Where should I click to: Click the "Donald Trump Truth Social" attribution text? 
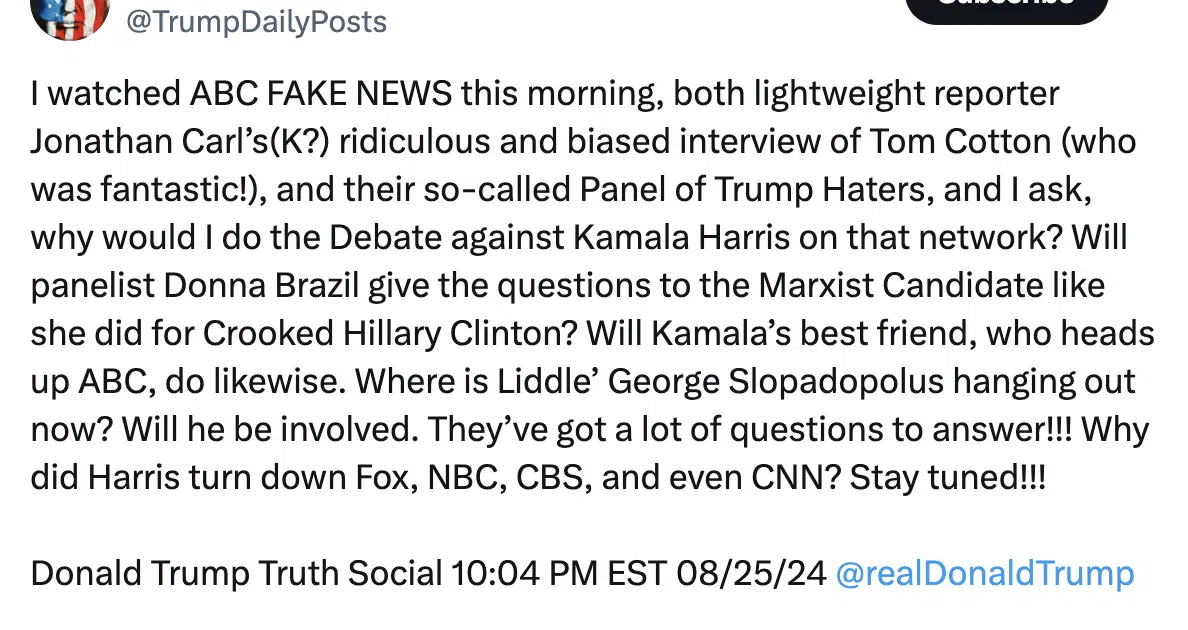[237, 574]
